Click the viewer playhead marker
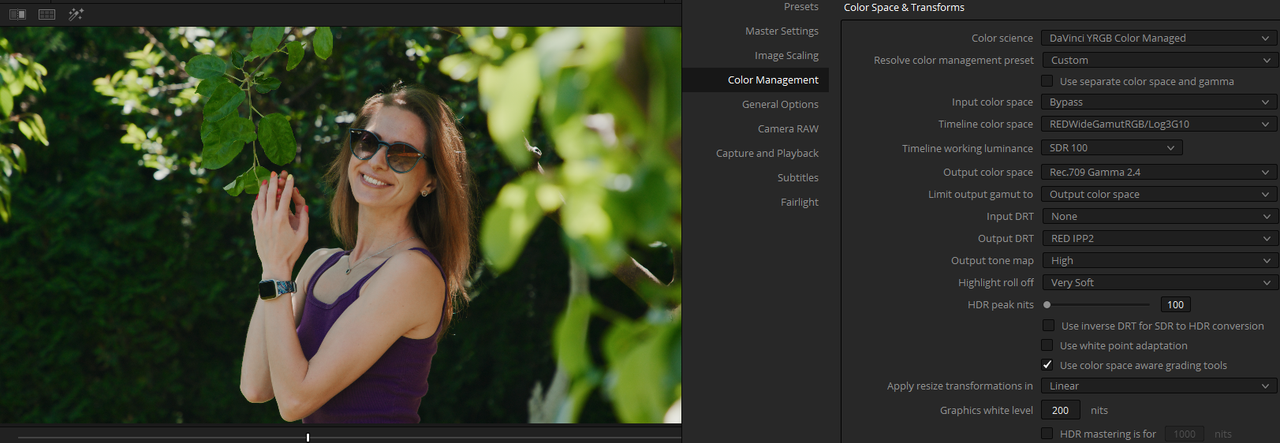 (308, 437)
